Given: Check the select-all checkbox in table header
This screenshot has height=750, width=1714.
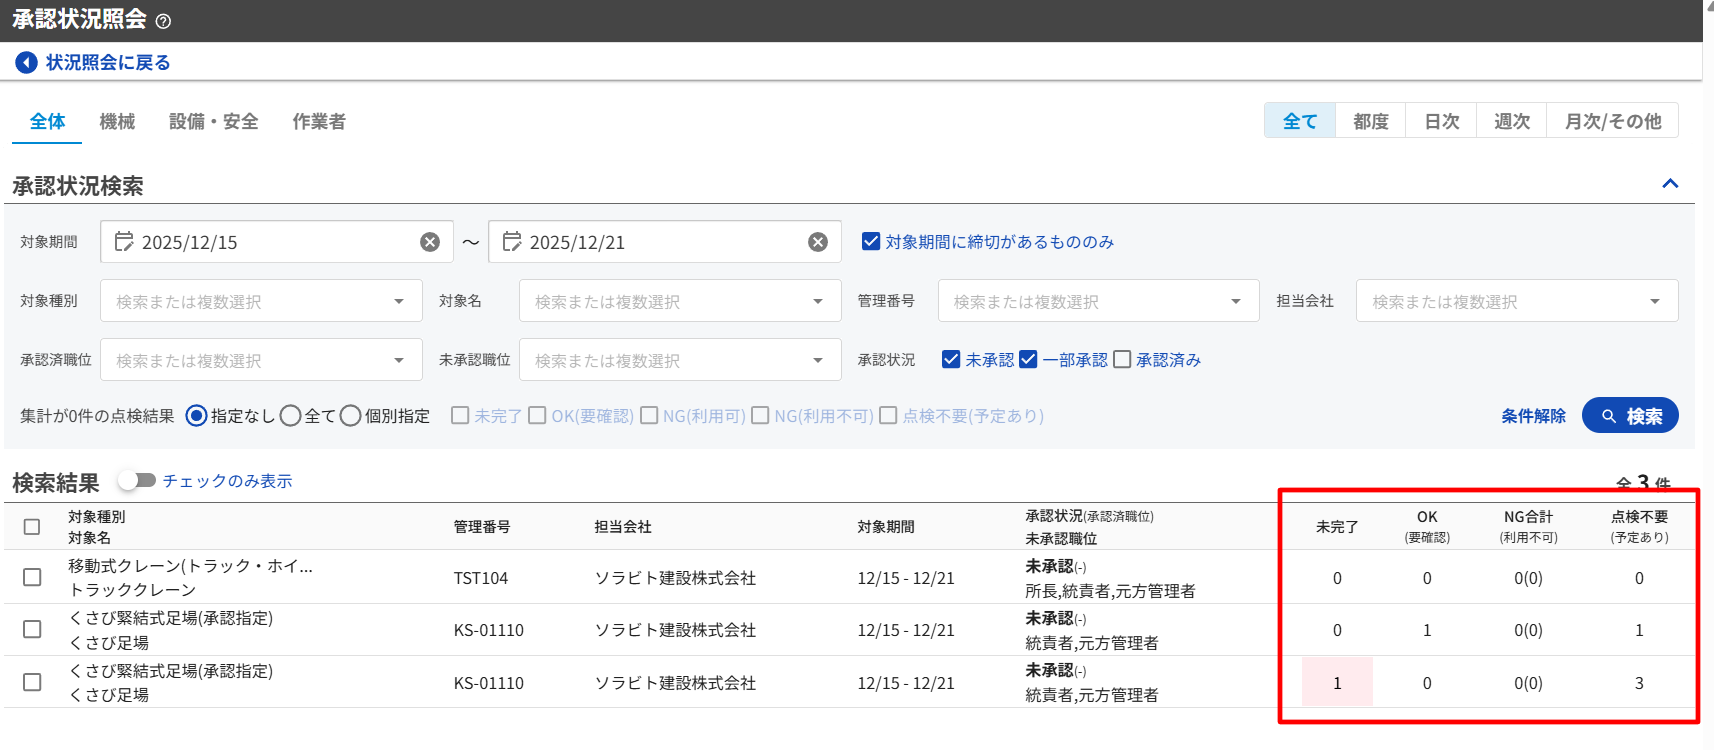Looking at the screenshot, I should pos(32,527).
